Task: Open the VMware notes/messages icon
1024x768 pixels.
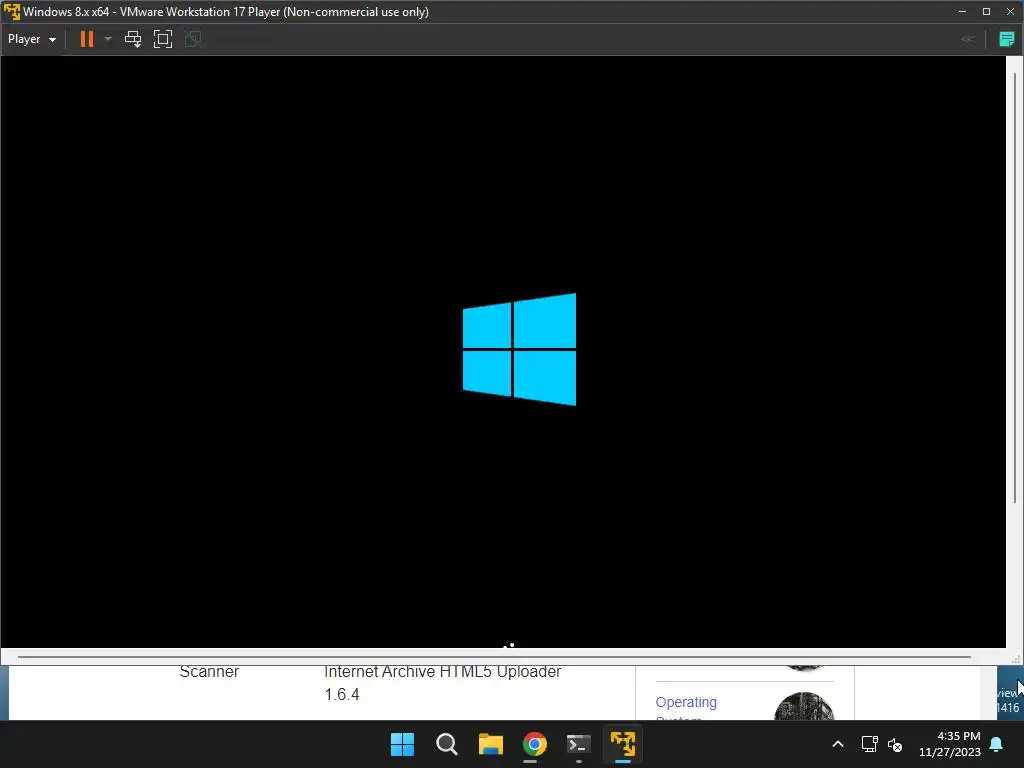Action: click(1006, 39)
